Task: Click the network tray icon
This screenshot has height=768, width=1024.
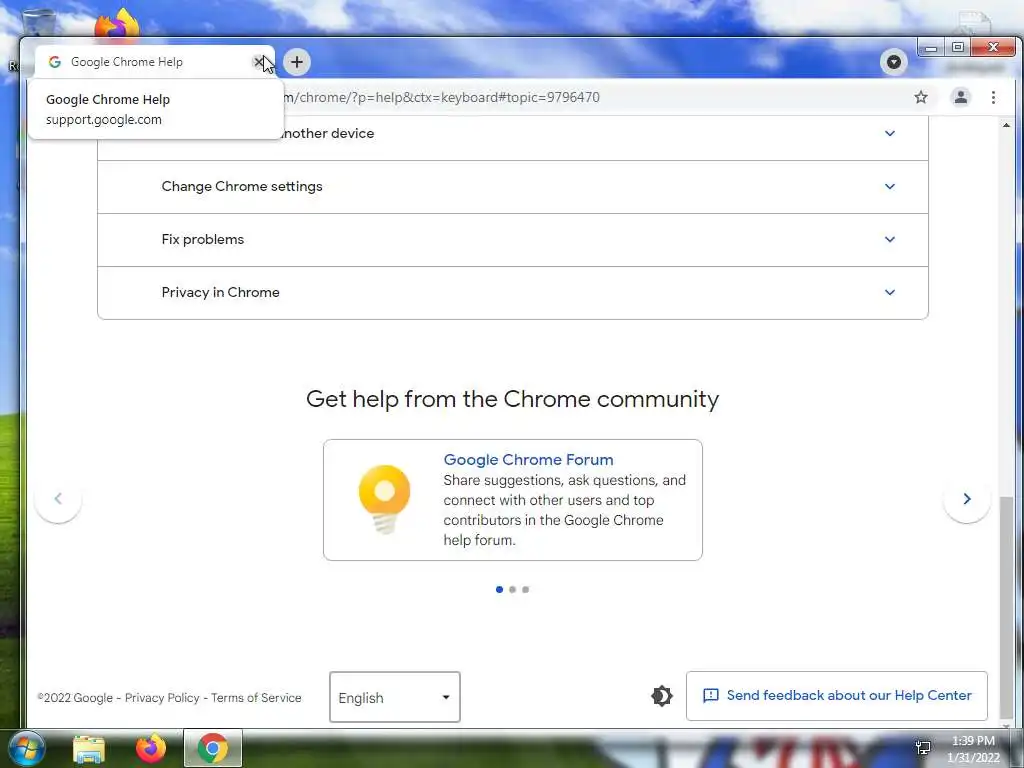Action: coord(923,748)
